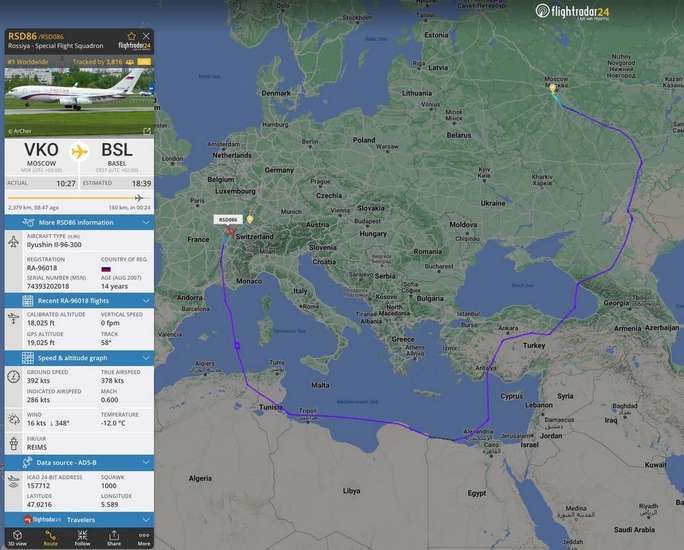Viewport: 684px width, 550px height.
Task: Toggle the Route display button
Action: pos(50,537)
